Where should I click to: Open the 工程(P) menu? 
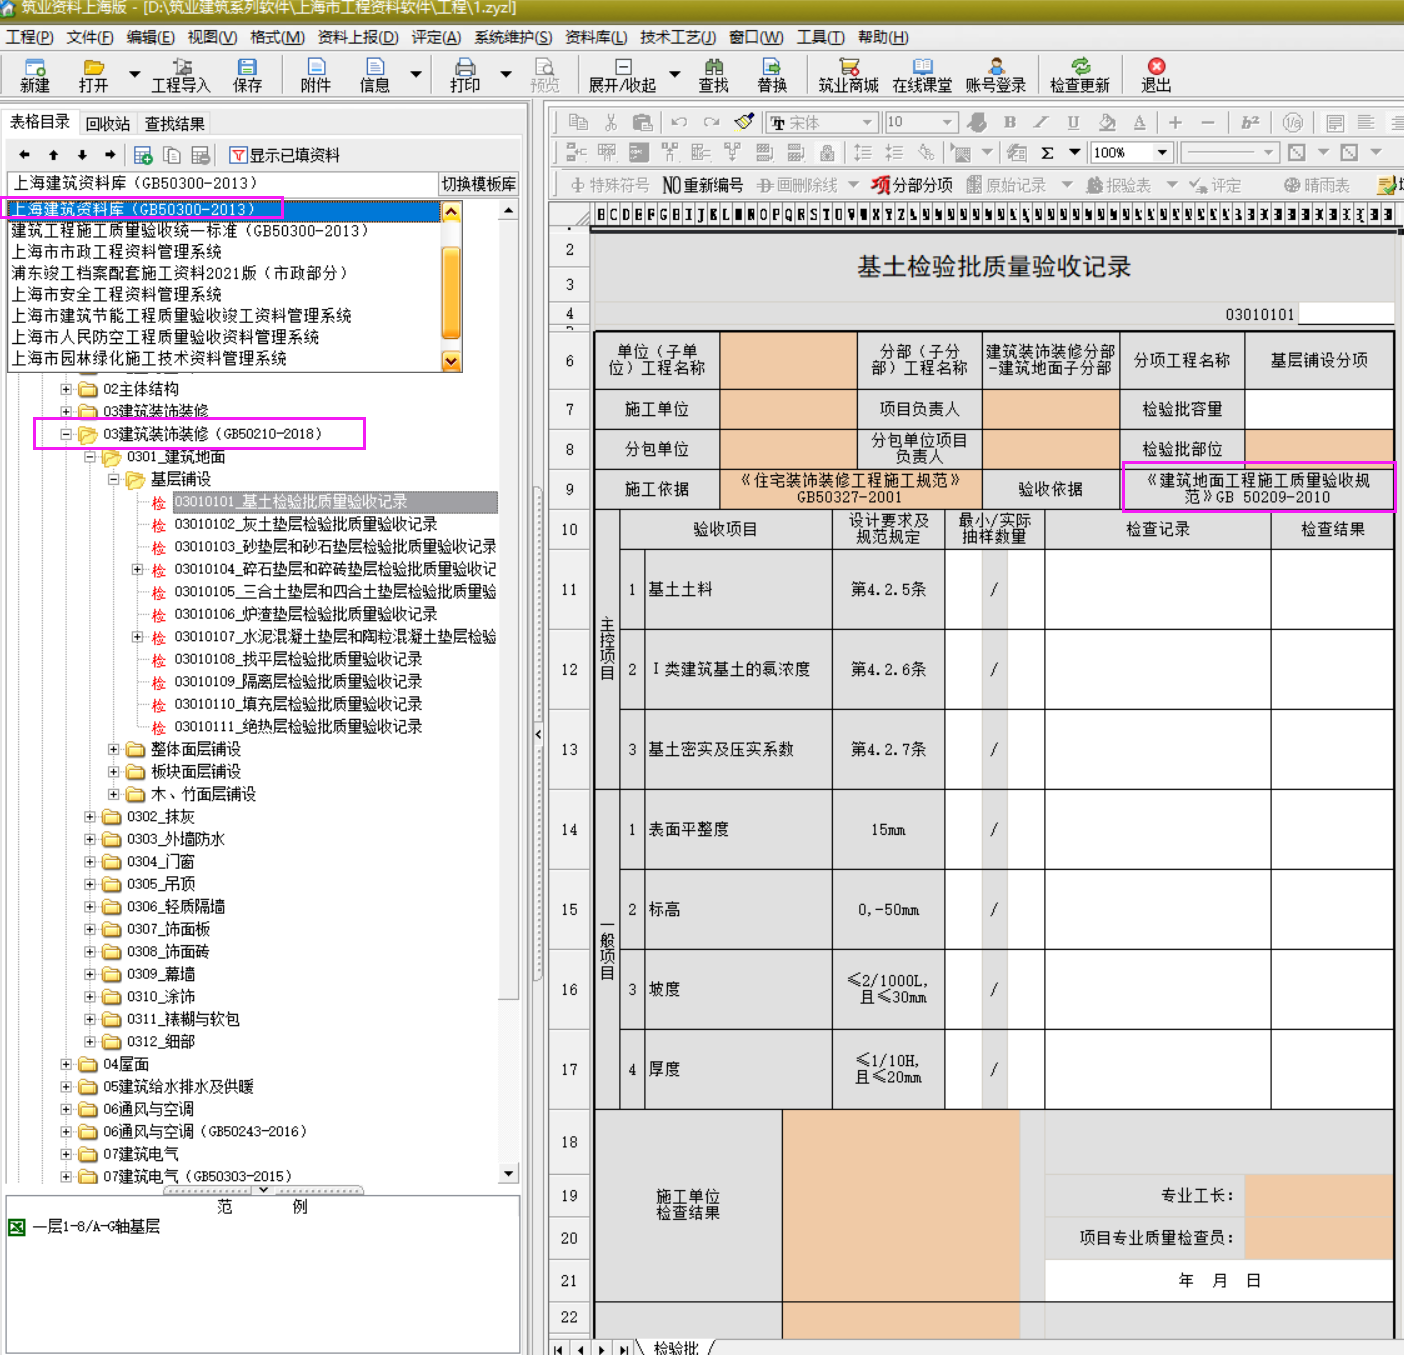[x=30, y=37]
